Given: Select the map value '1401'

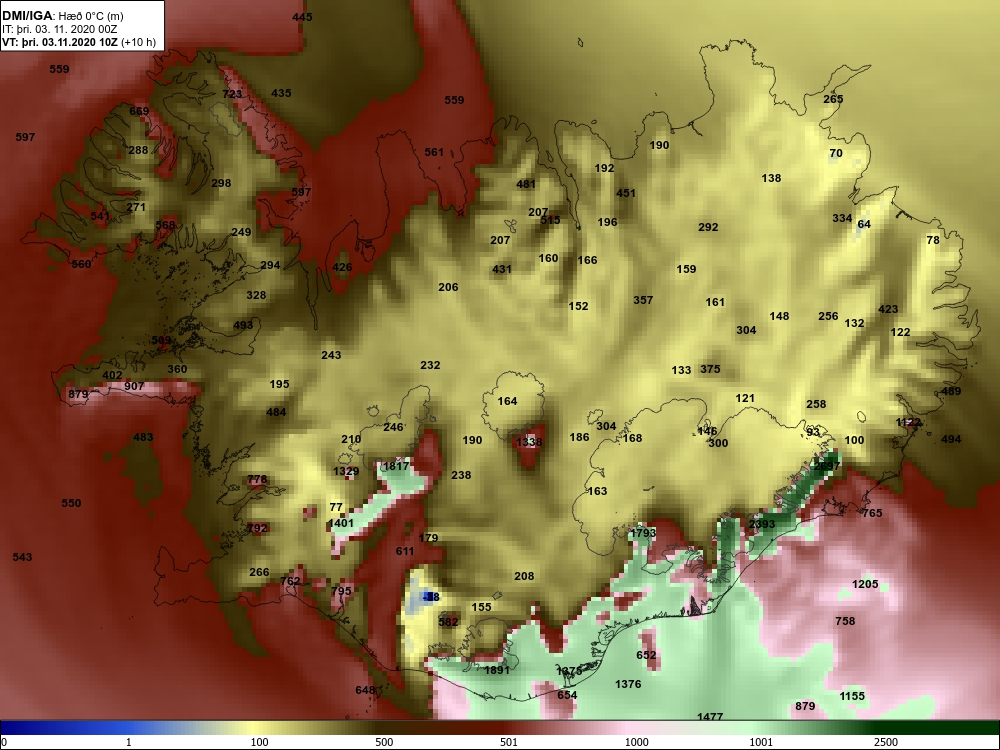Looking at the screenshot, I should [341, 523].
